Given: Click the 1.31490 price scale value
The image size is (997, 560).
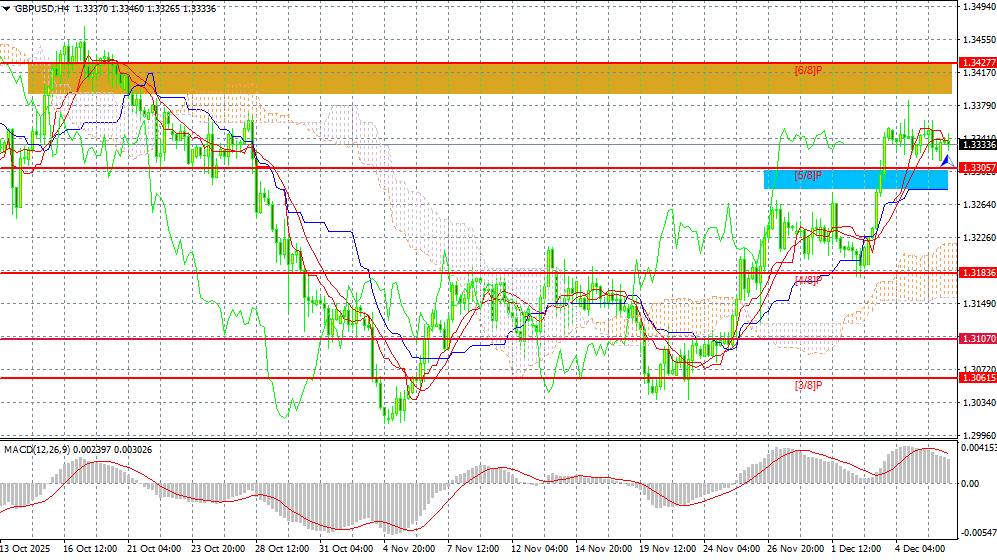Looking at the screenshot, I should point(979,304).
